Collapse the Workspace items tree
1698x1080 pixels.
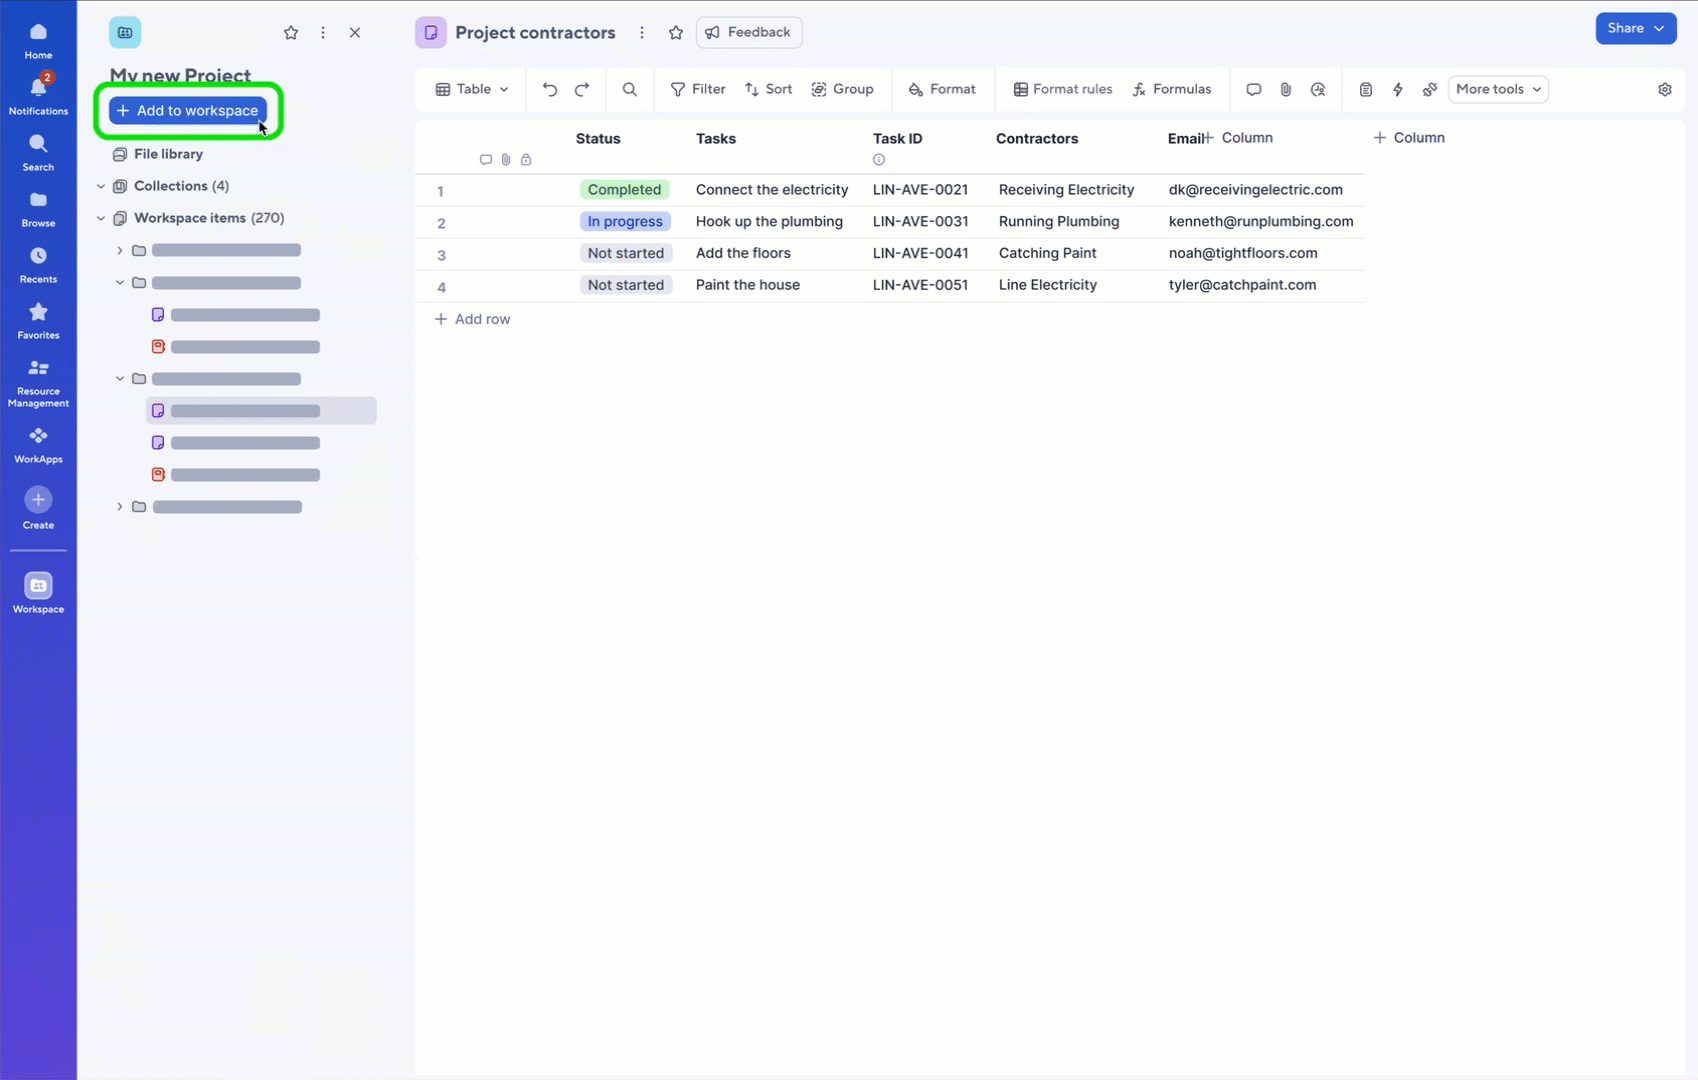pos(101,218)
